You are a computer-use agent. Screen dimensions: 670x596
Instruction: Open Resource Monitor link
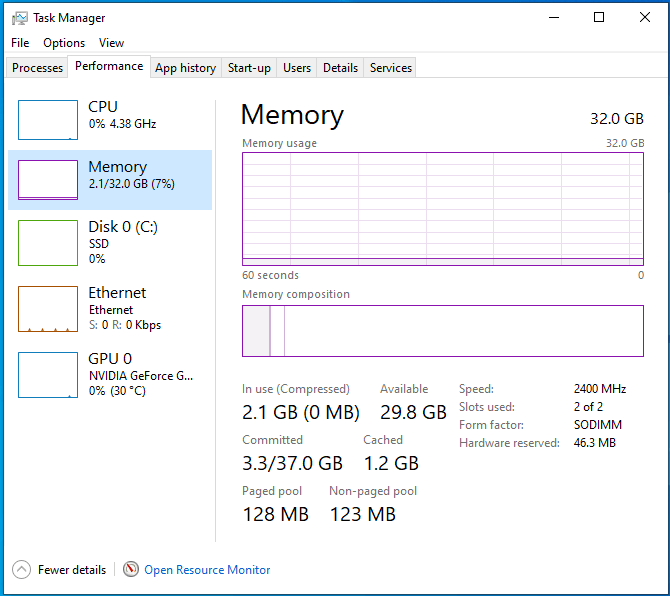click(207, 570)
